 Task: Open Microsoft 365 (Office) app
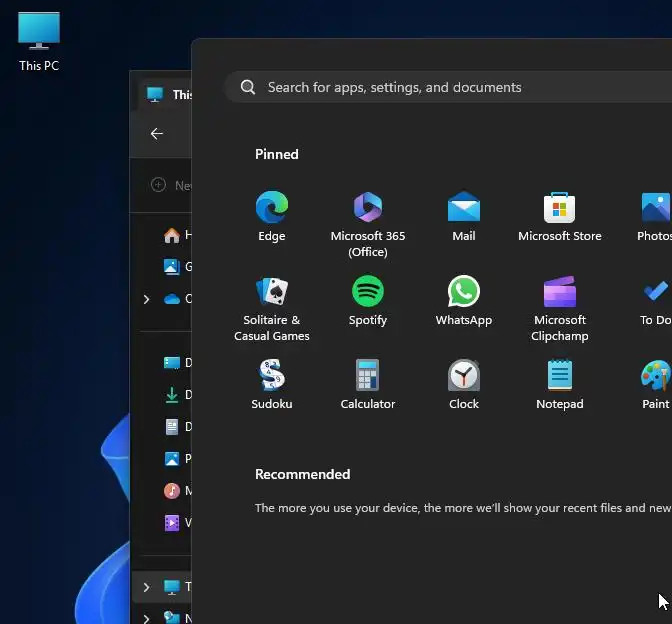point(368,225)
